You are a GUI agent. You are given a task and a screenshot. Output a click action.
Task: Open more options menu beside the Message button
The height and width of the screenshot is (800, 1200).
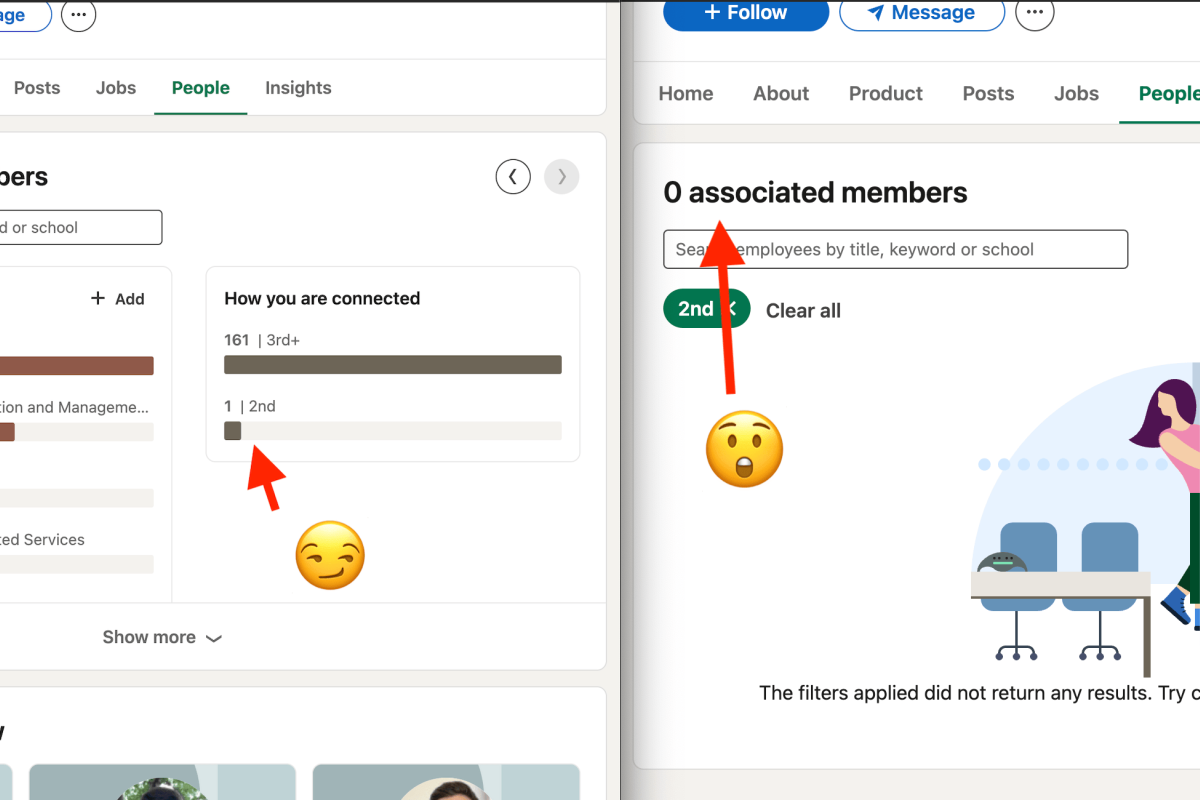coord(1035,14)
